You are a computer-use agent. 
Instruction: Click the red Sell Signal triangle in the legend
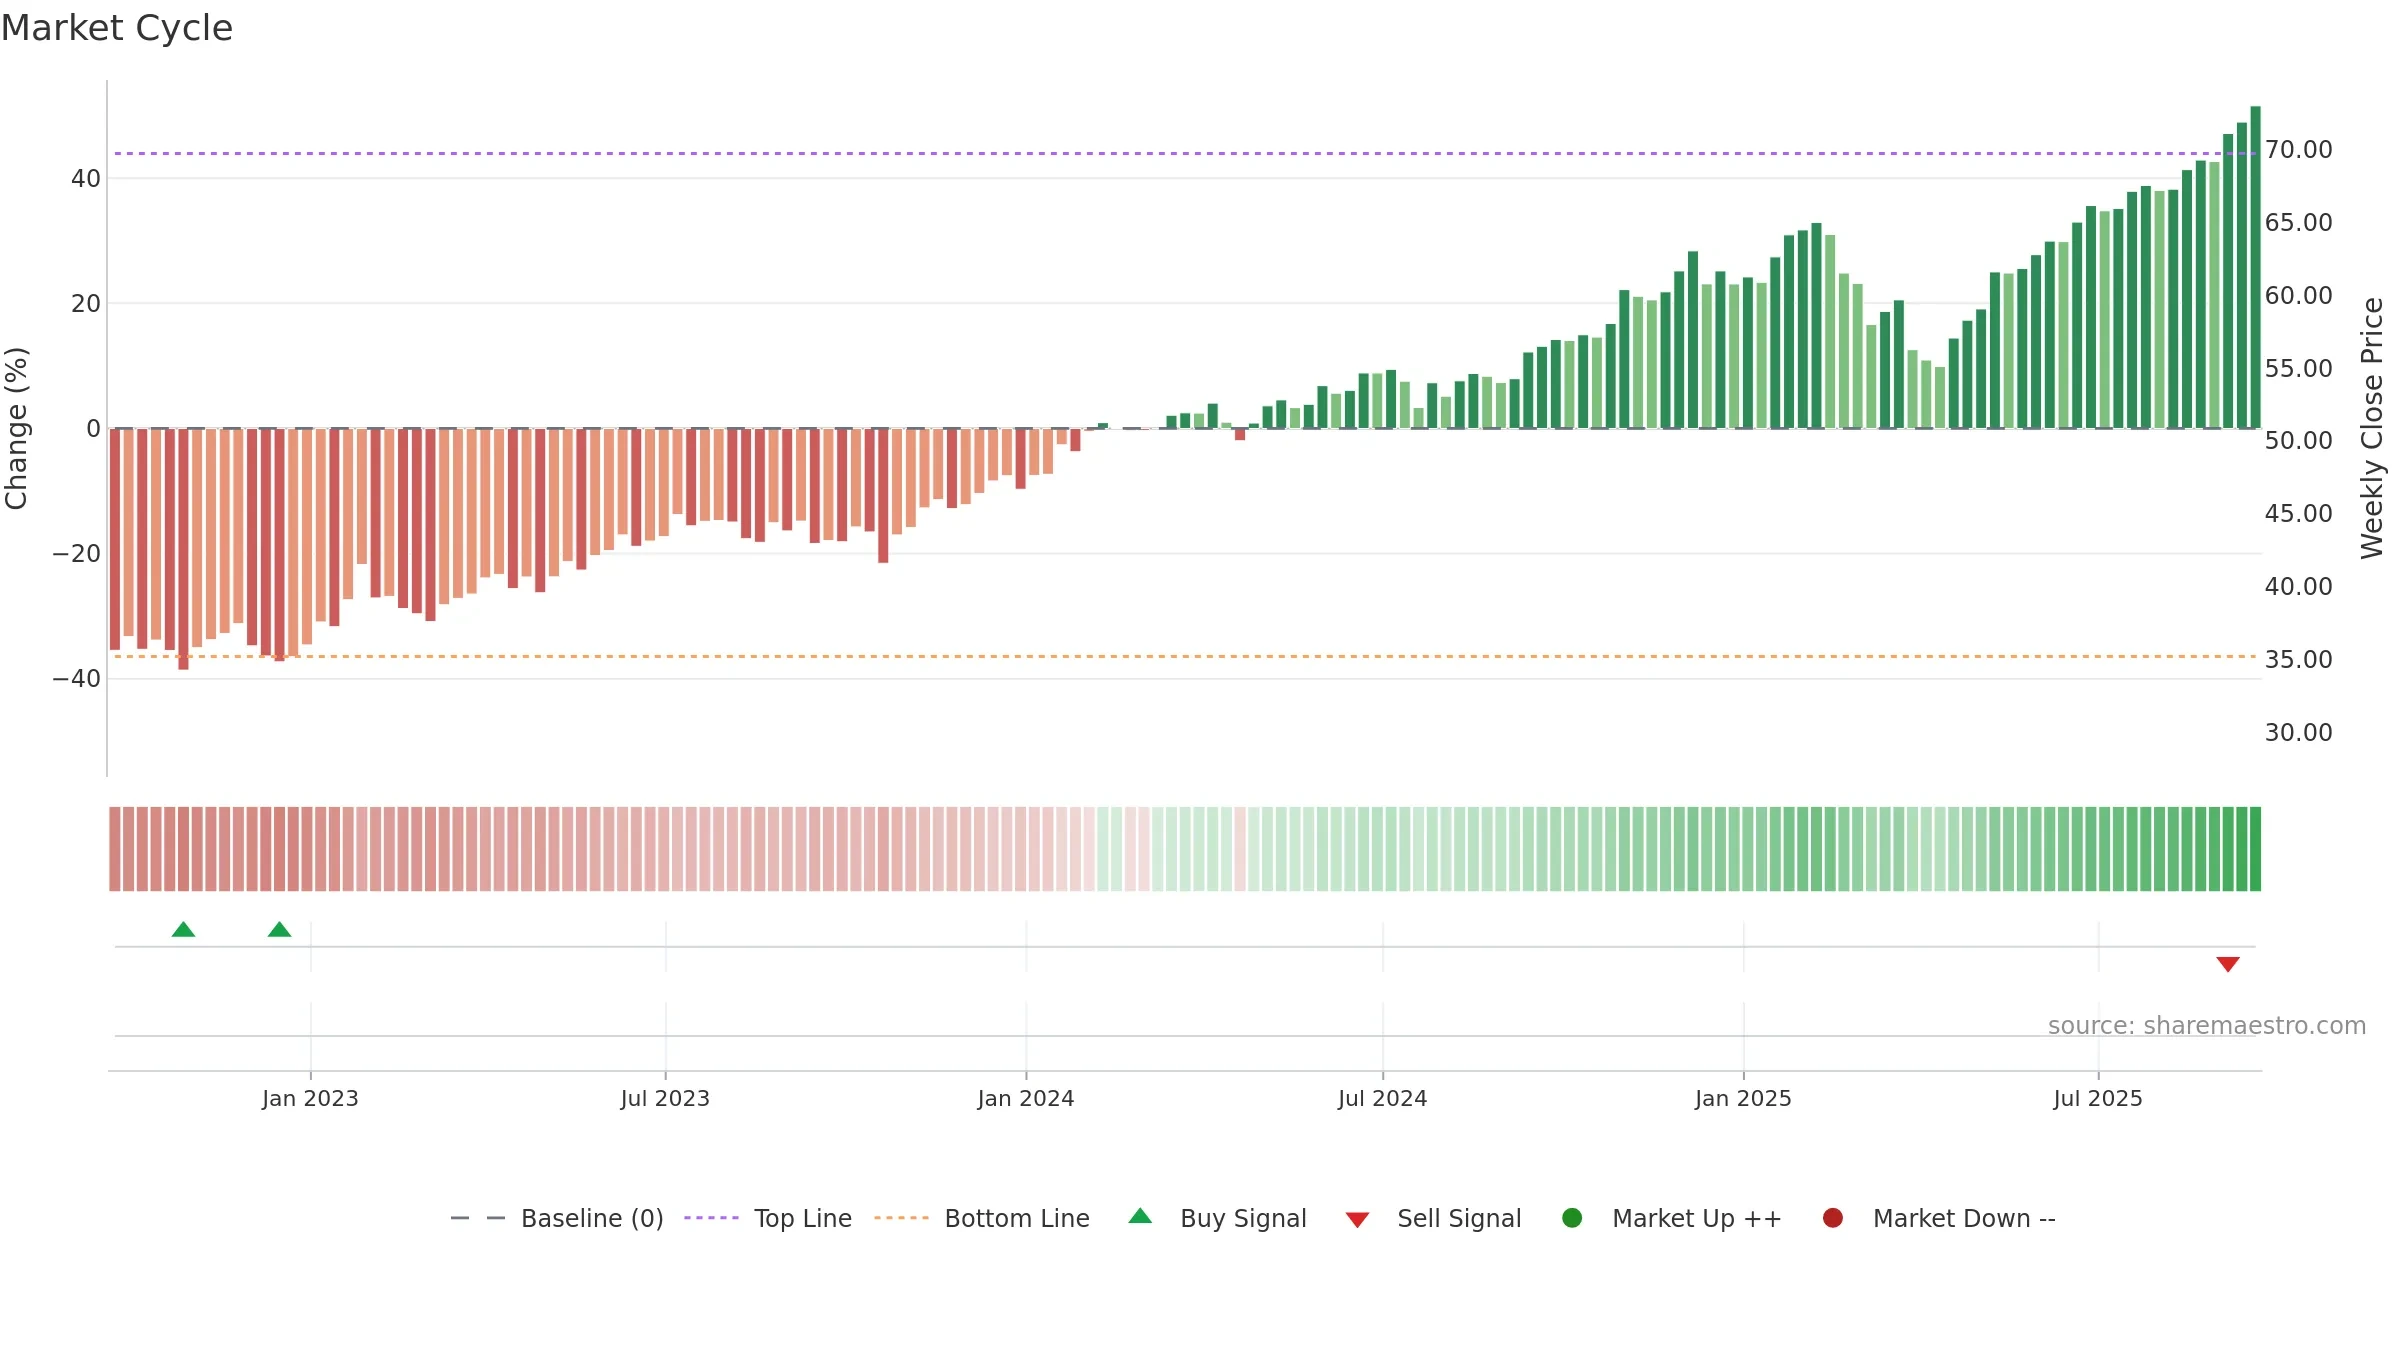[1357, 1220]
